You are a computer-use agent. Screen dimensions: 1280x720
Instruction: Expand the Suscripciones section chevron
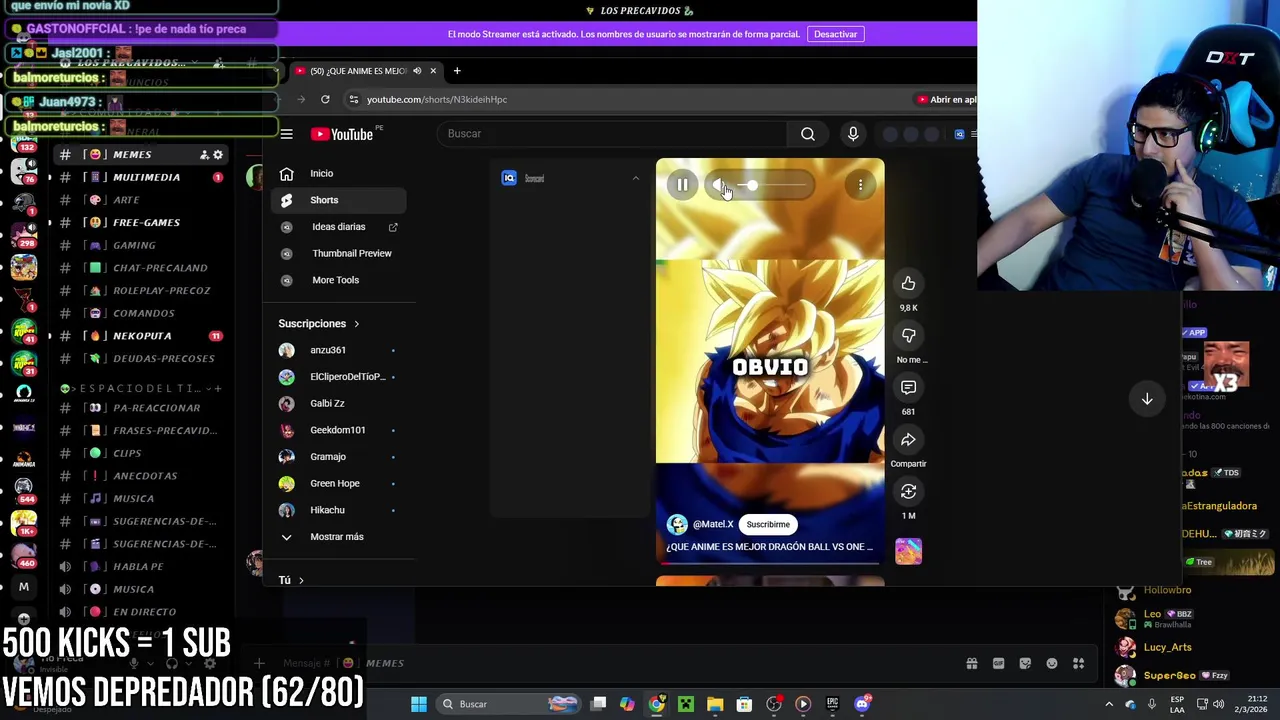point(356,324)
